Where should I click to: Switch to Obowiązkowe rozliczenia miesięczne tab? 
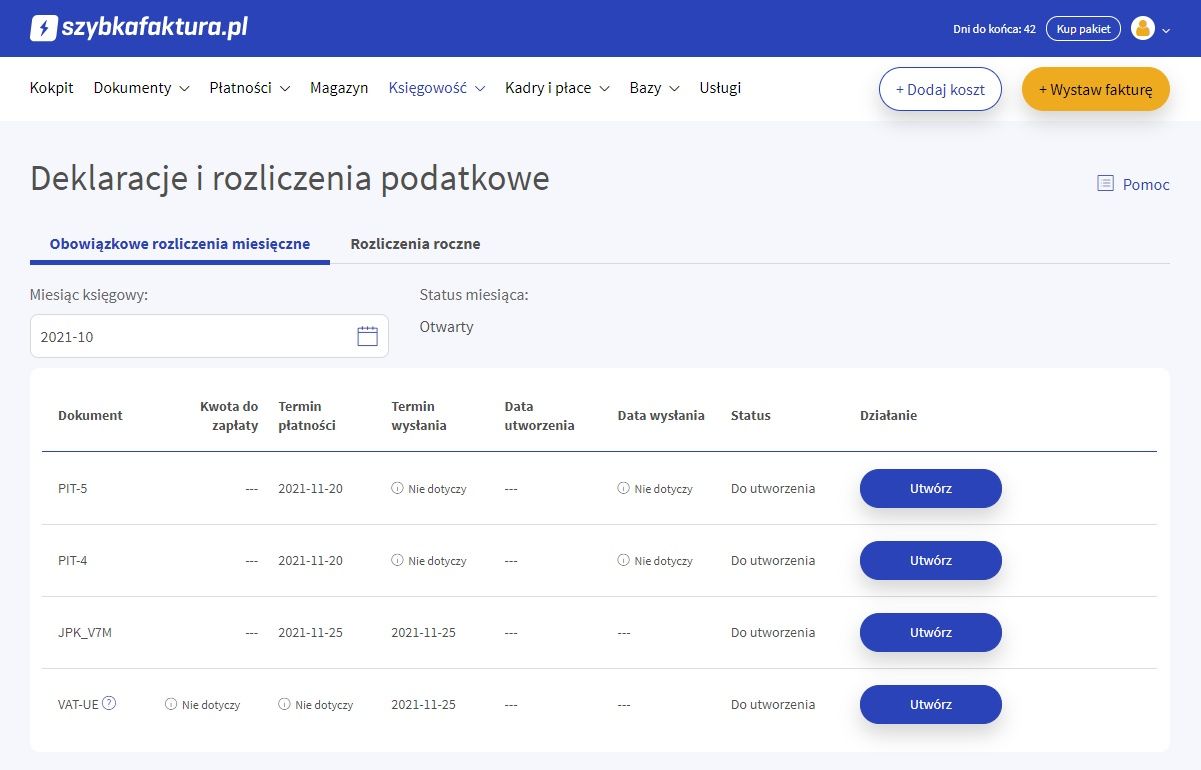point(180,244)
